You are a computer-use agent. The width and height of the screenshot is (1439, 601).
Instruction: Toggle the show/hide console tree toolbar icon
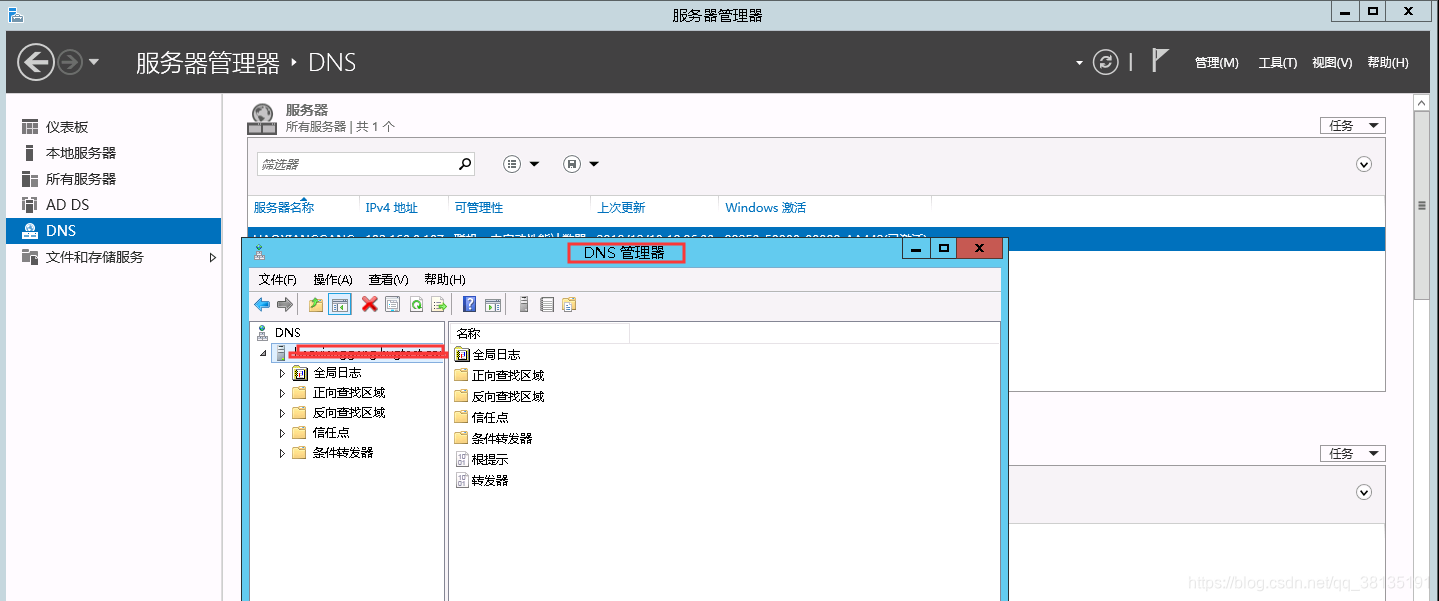tap(339, 305)
